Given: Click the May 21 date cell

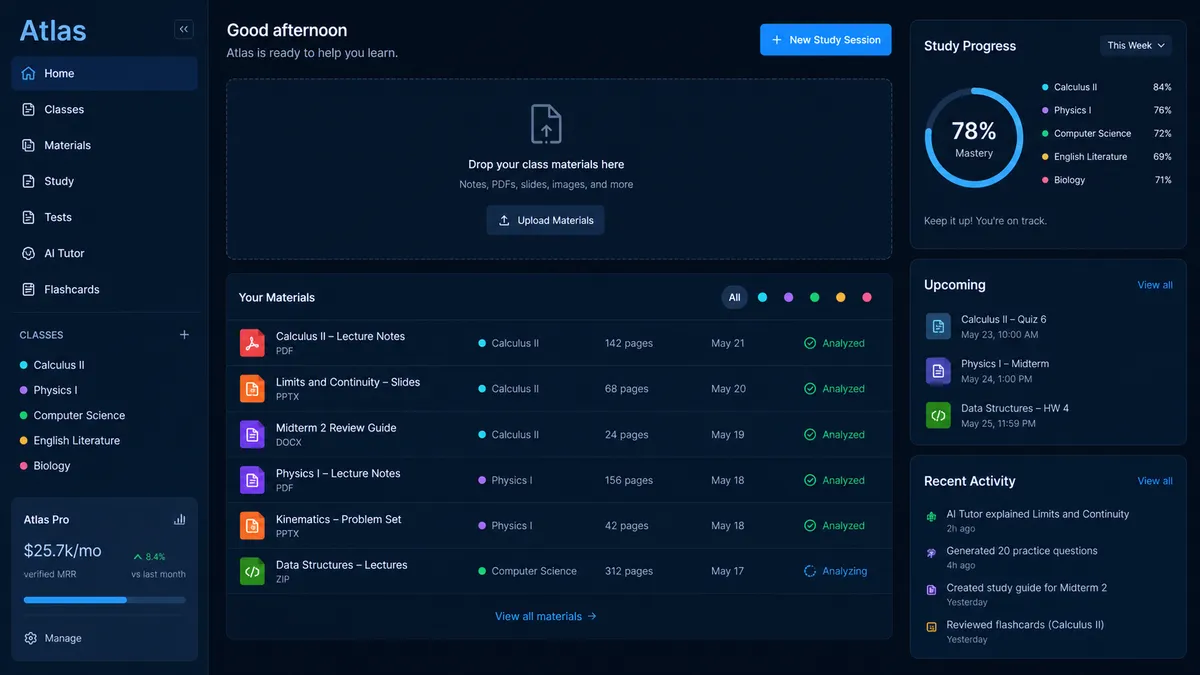Looking at the screenshot, I should click(x=728, y=343).
